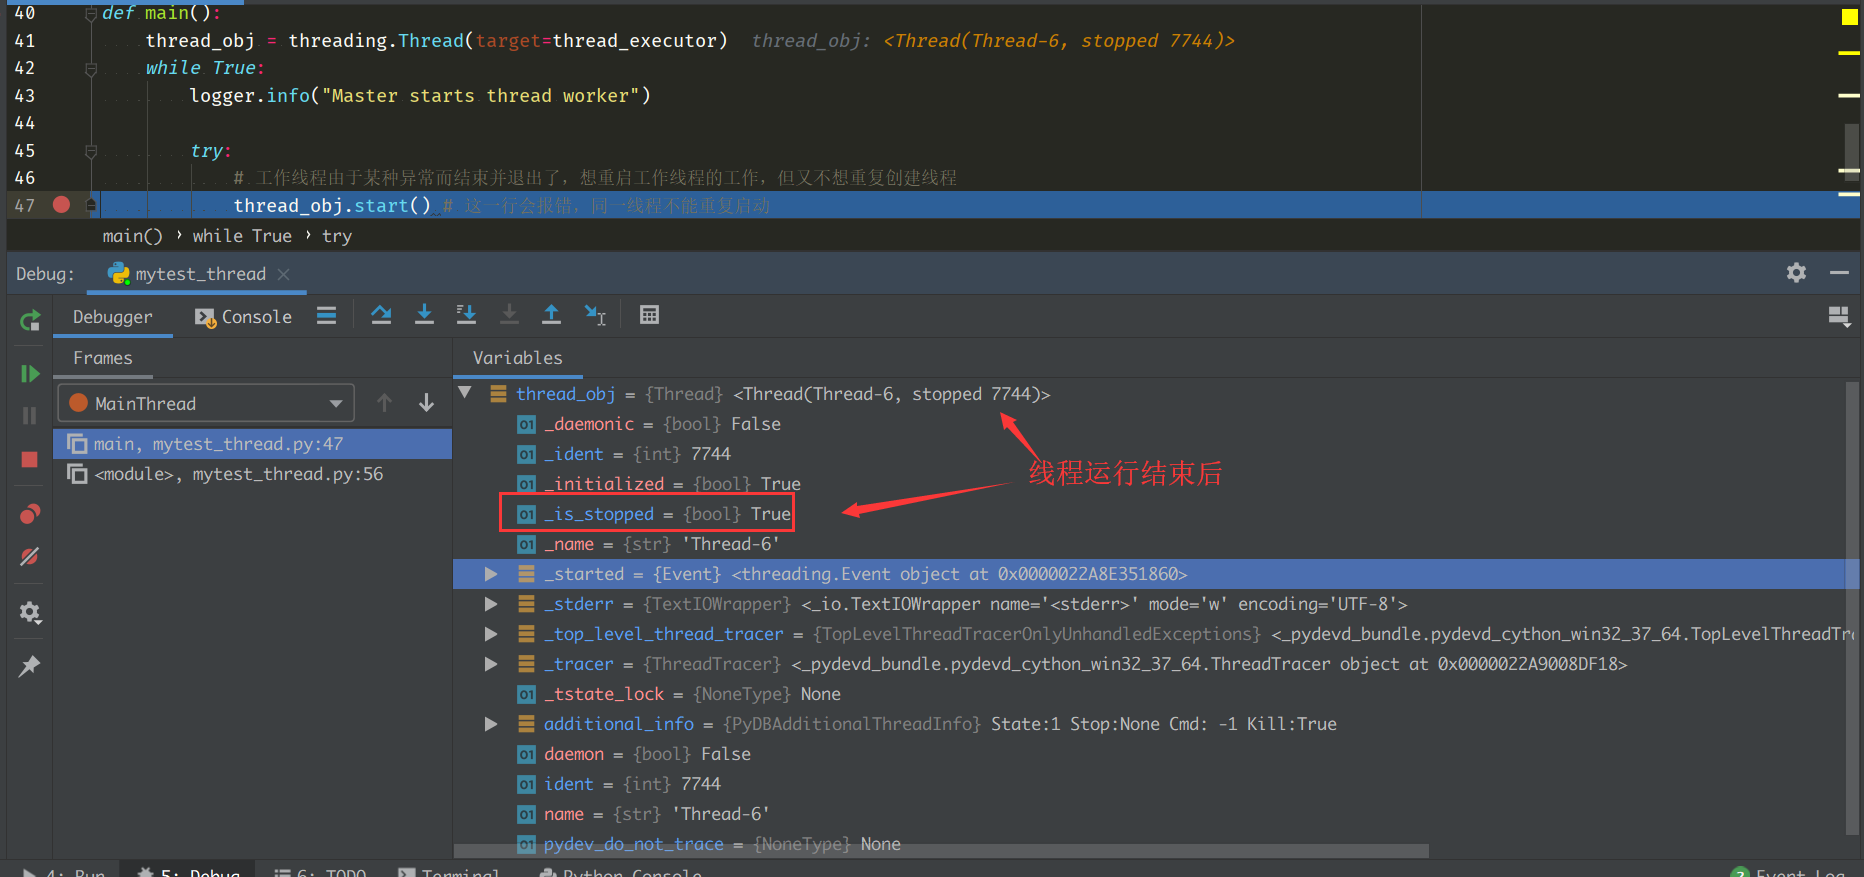Expand the _started Event variable

491,574
